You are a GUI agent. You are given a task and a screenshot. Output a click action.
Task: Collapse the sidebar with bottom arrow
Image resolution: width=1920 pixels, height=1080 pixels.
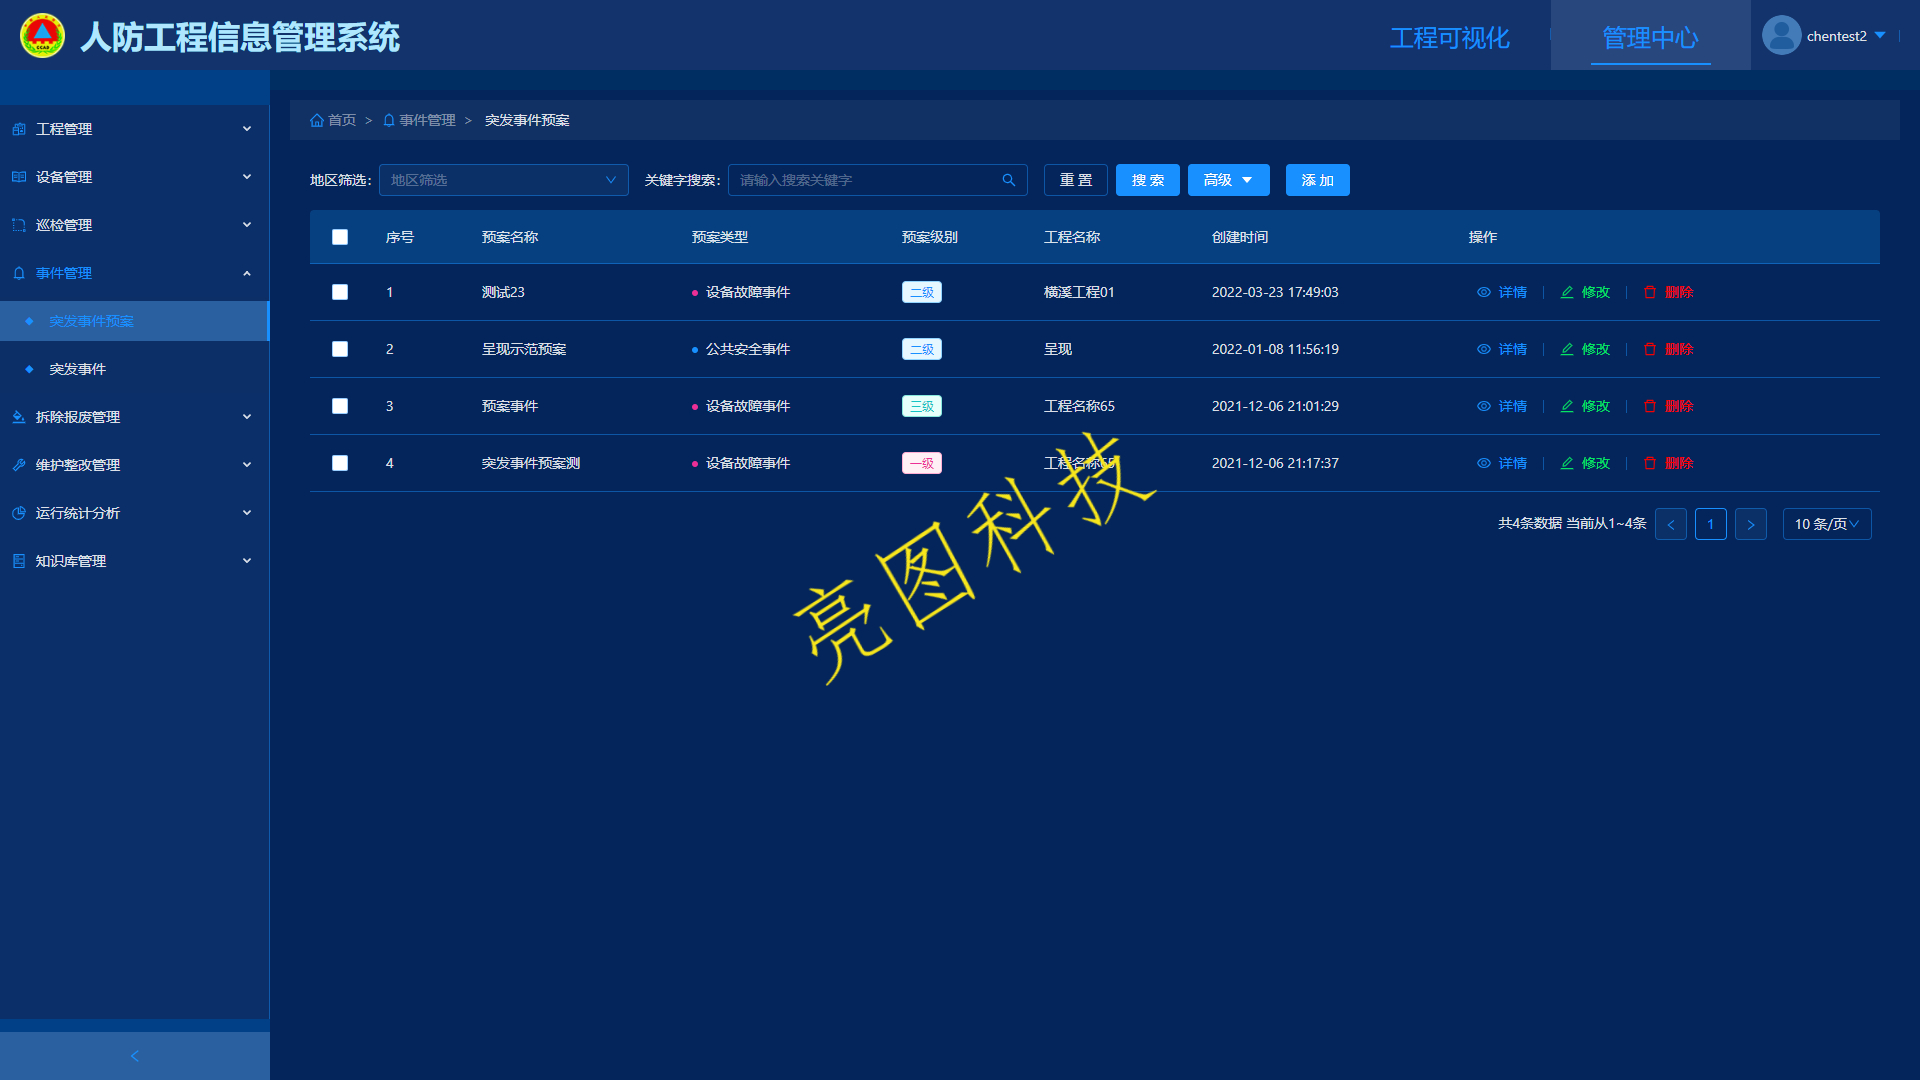coord(135,1056)
